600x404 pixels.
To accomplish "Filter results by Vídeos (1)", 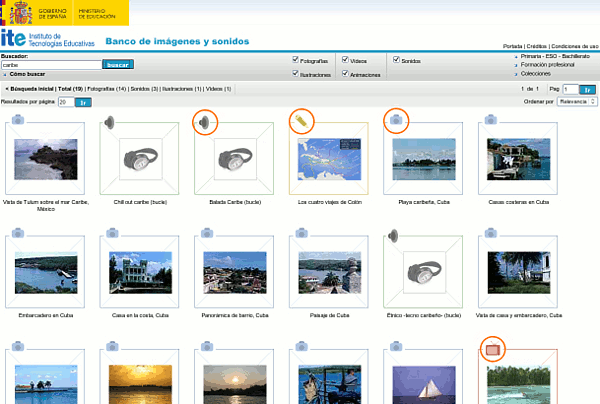I will click(x=218, y=89).
